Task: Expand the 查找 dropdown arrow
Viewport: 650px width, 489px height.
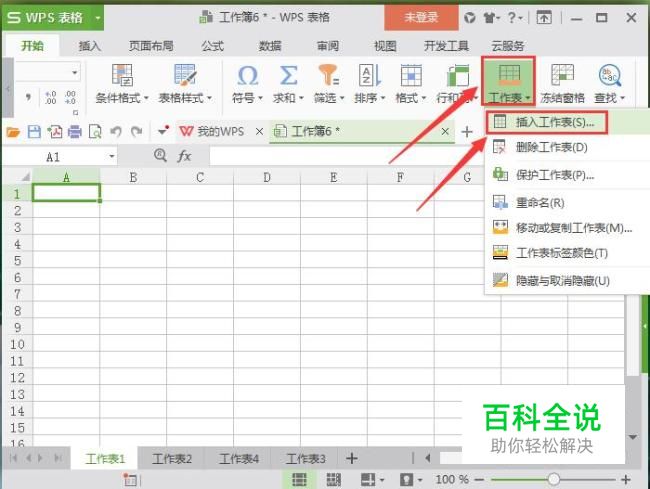Action: tap(622, 99)
